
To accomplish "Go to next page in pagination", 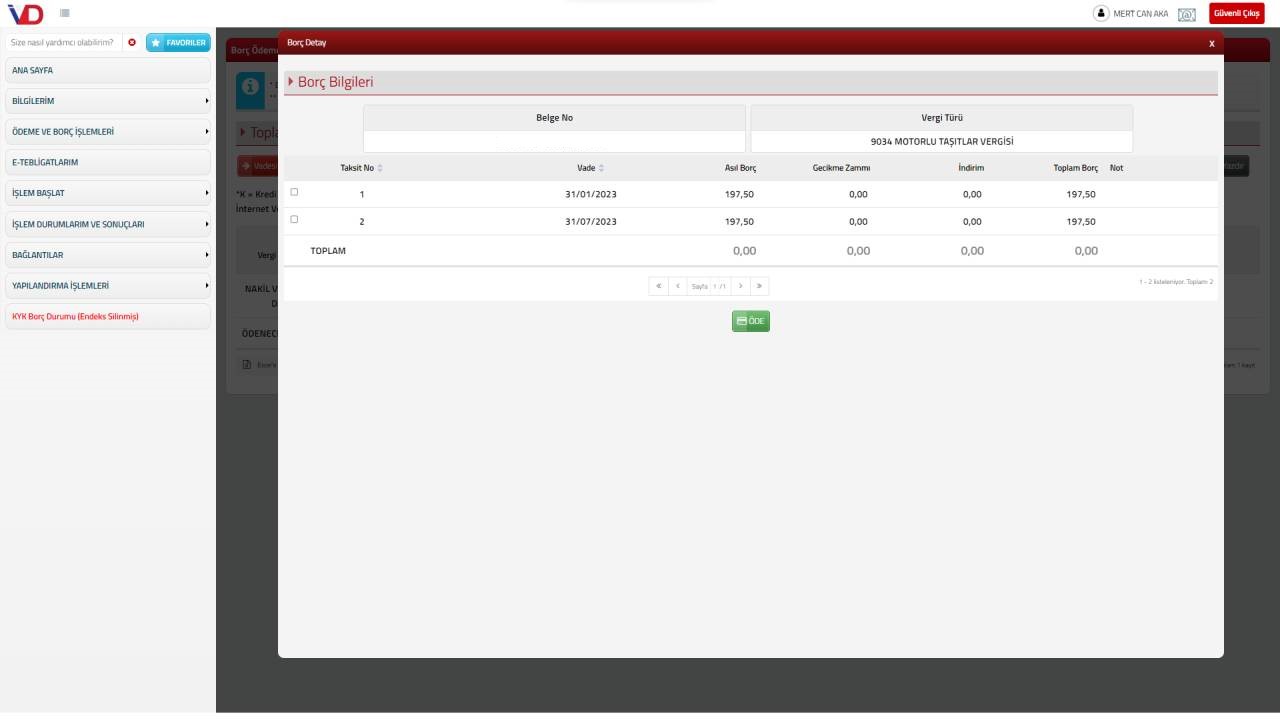I will click(740, 286).
